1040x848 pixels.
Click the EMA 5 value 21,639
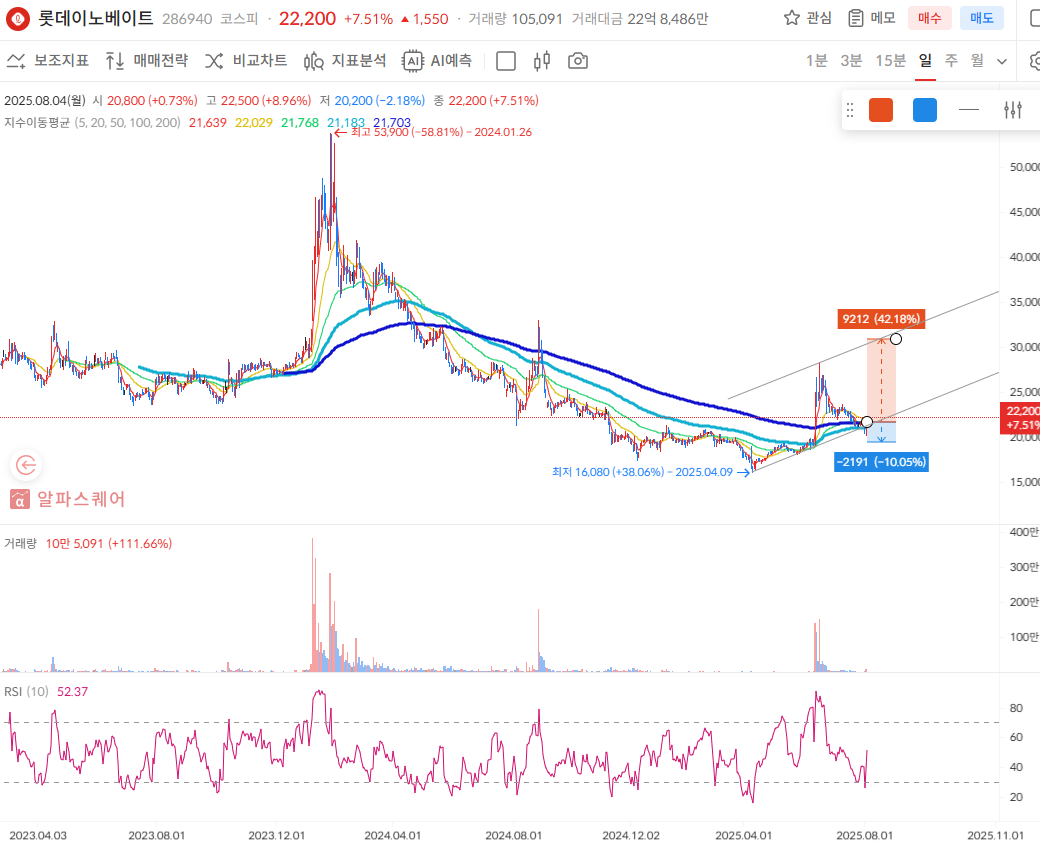click(208, 123)
